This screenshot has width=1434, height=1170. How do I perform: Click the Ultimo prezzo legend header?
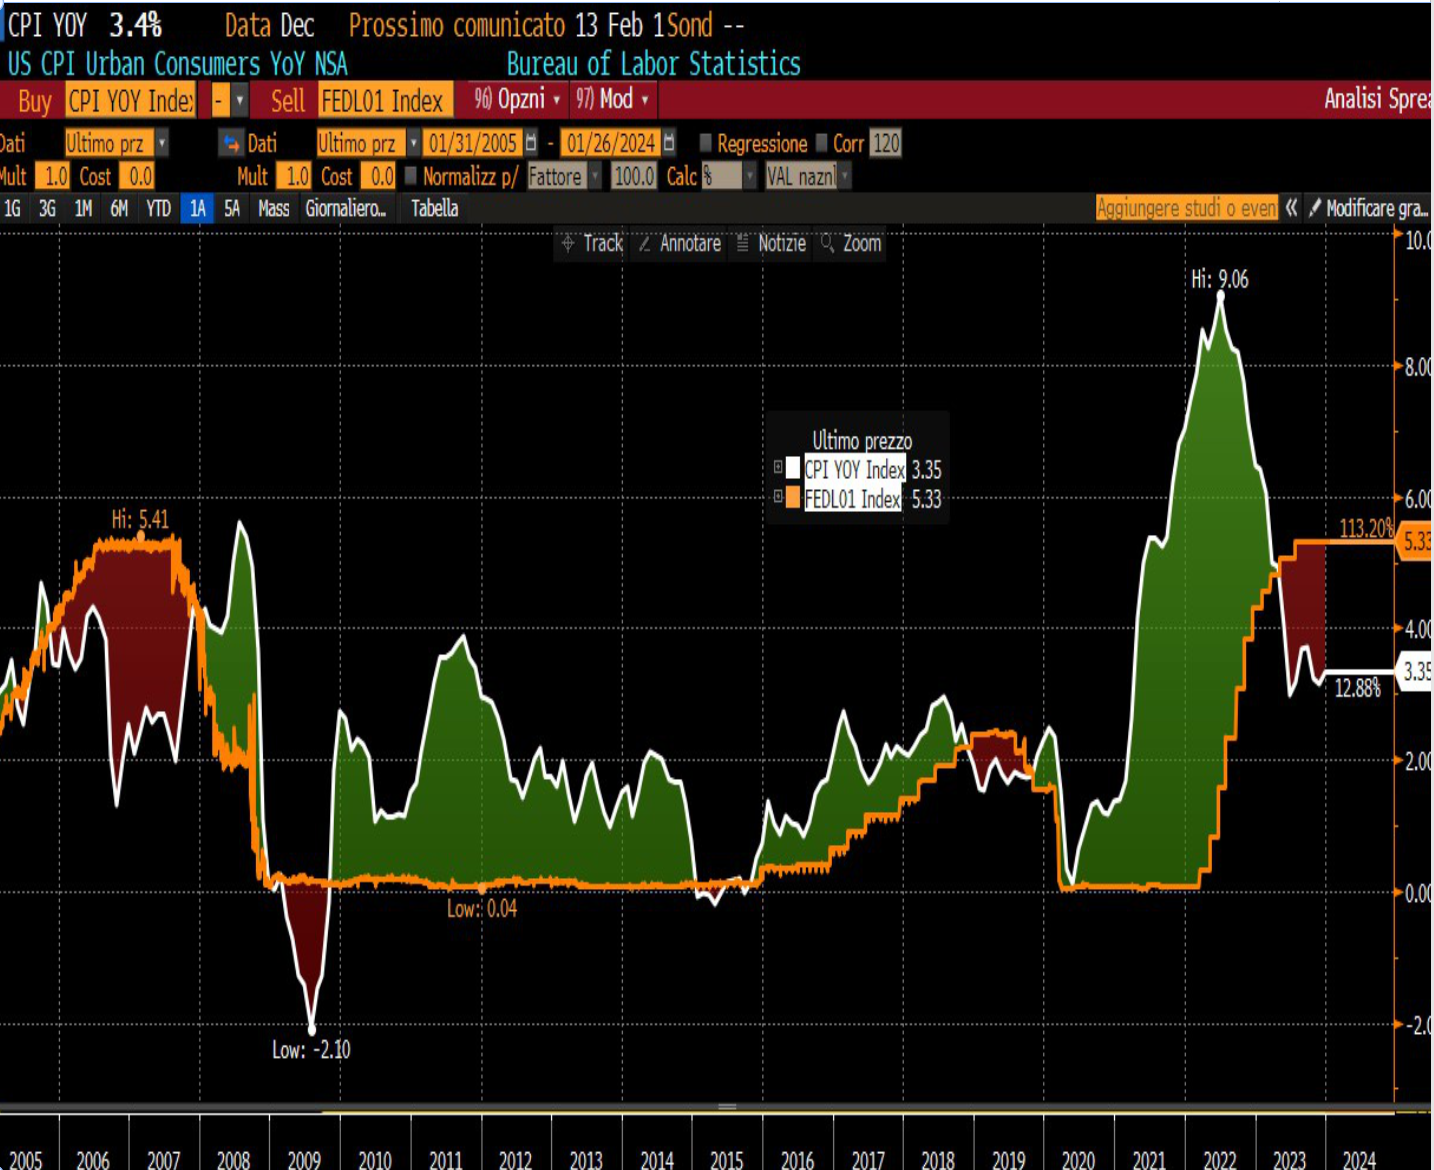862,440
